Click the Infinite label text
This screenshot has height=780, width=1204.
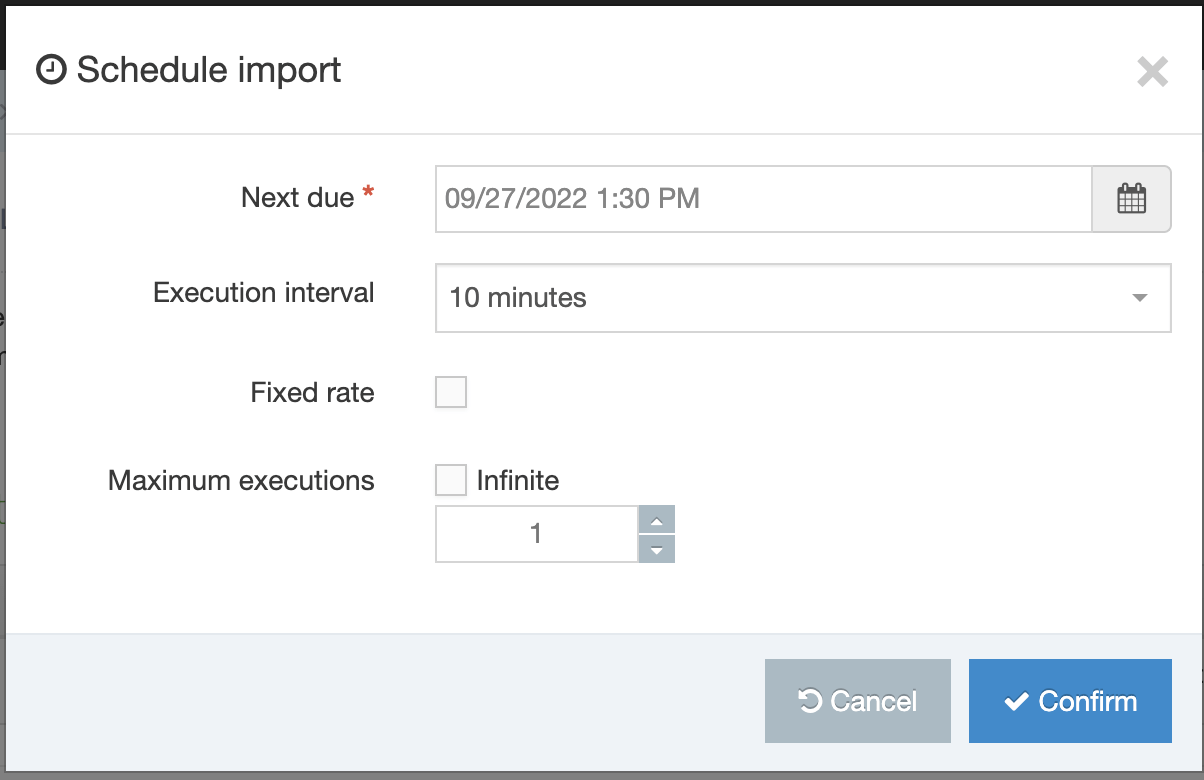tap(517, 481)
